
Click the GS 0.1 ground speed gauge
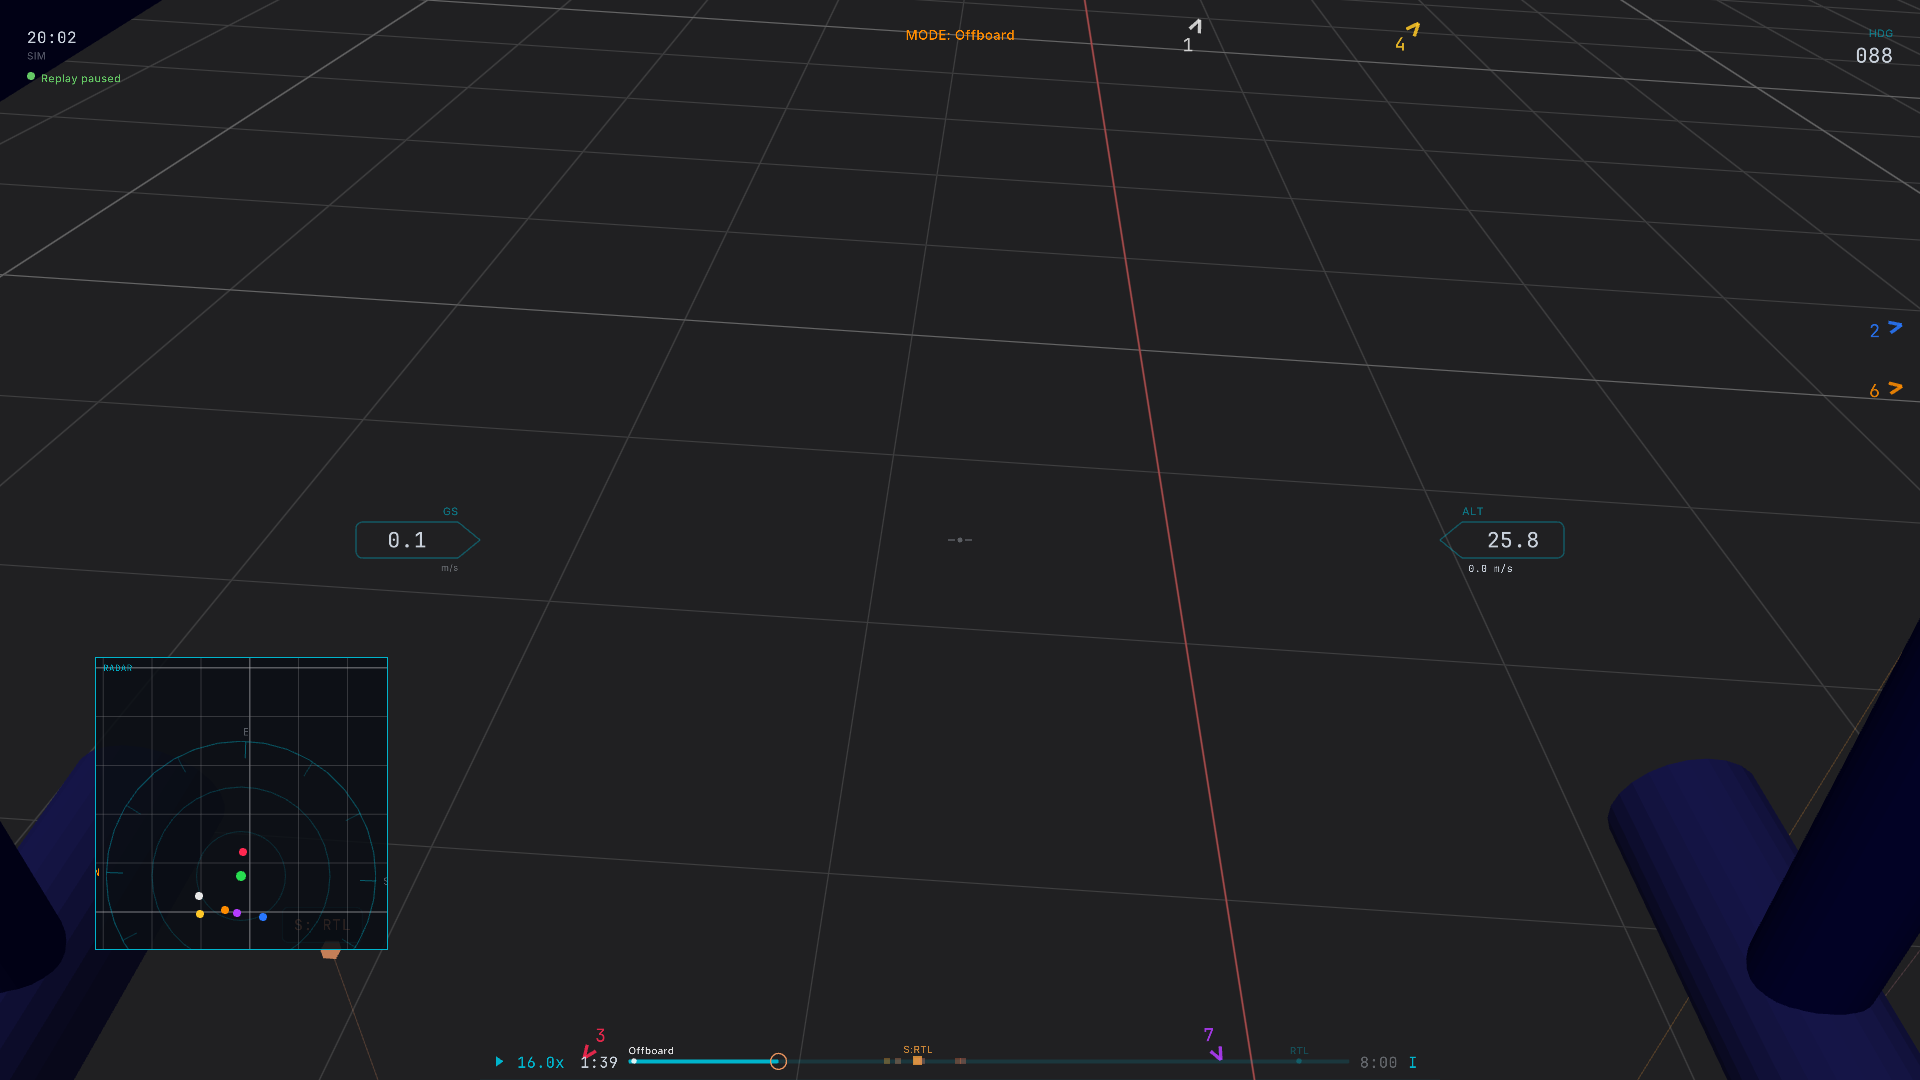[416, 540]
